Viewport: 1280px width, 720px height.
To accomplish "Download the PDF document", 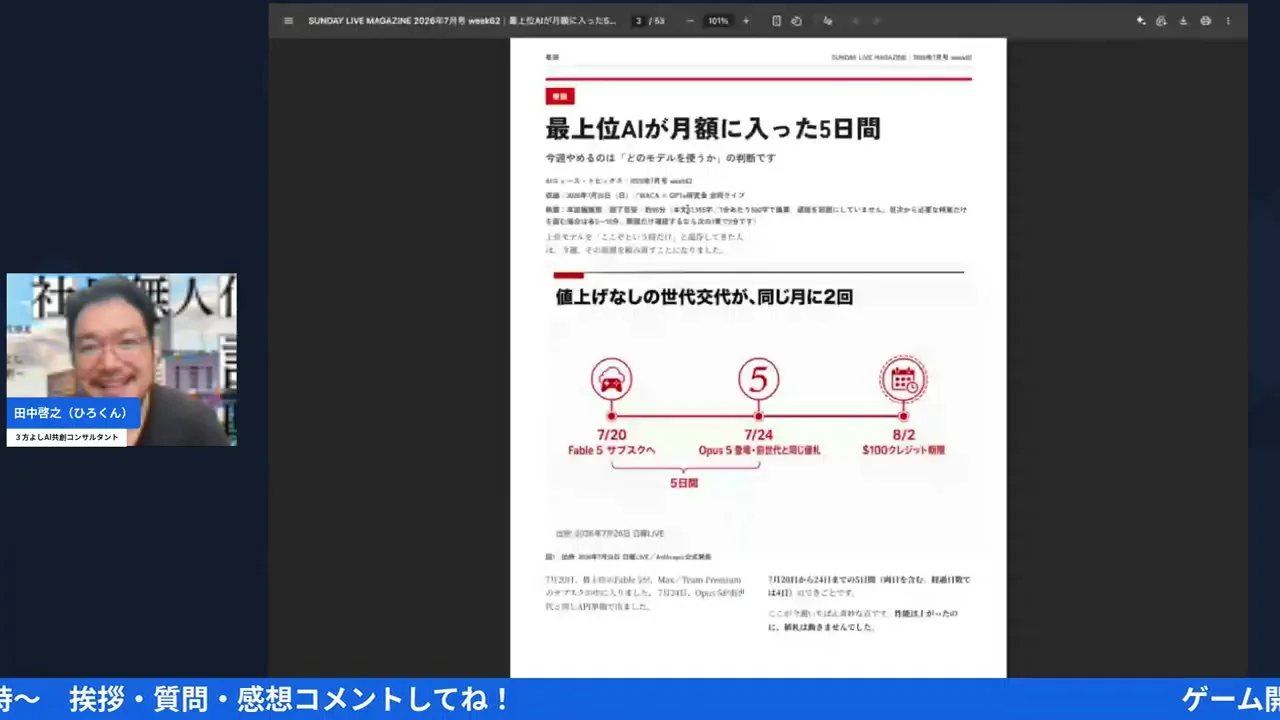I will [1183, 21].
